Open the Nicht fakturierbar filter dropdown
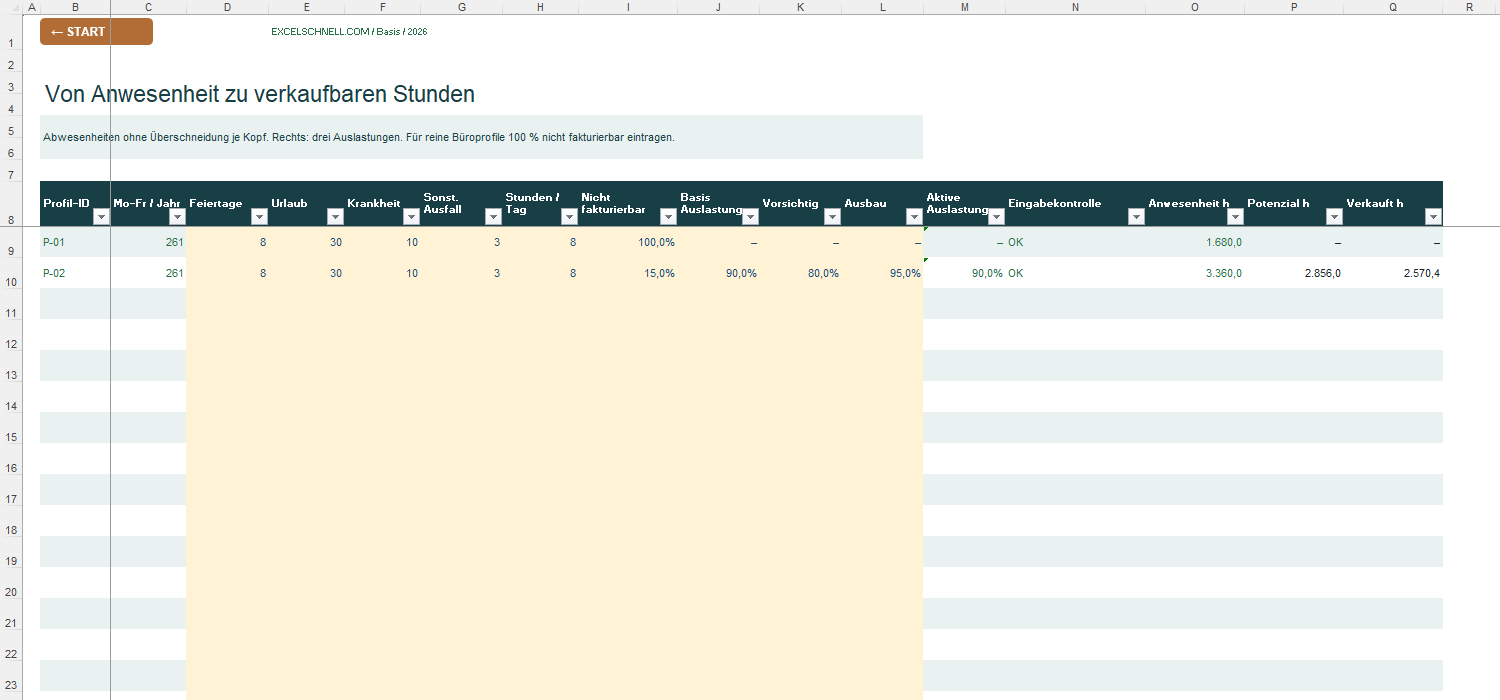Screen dimensions: 1500x700 (x=668, y=217)
